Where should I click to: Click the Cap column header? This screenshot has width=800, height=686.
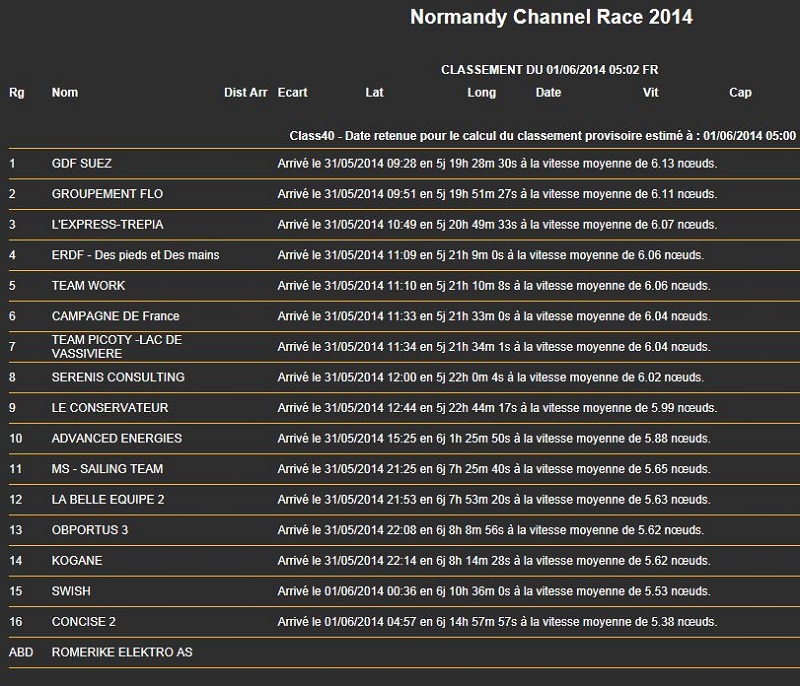click(x=740, y=93)
